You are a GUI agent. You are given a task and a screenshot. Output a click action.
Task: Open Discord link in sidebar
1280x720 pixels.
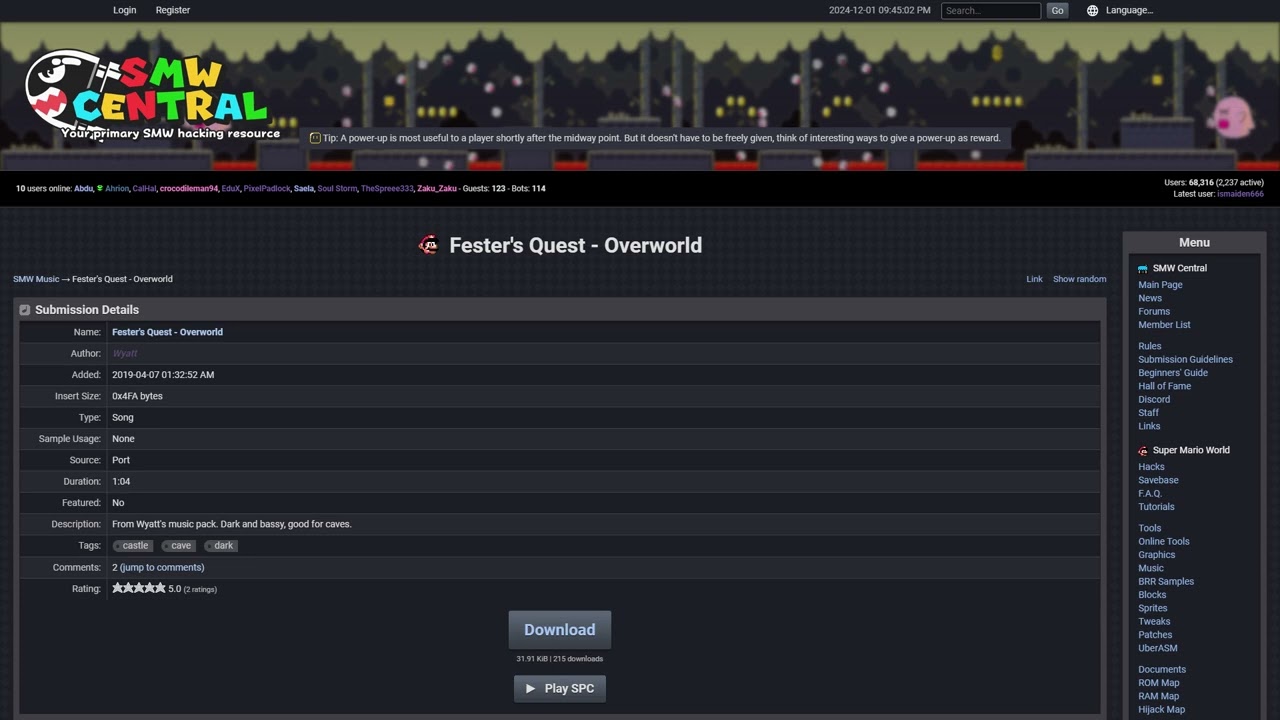(1154, 399)
